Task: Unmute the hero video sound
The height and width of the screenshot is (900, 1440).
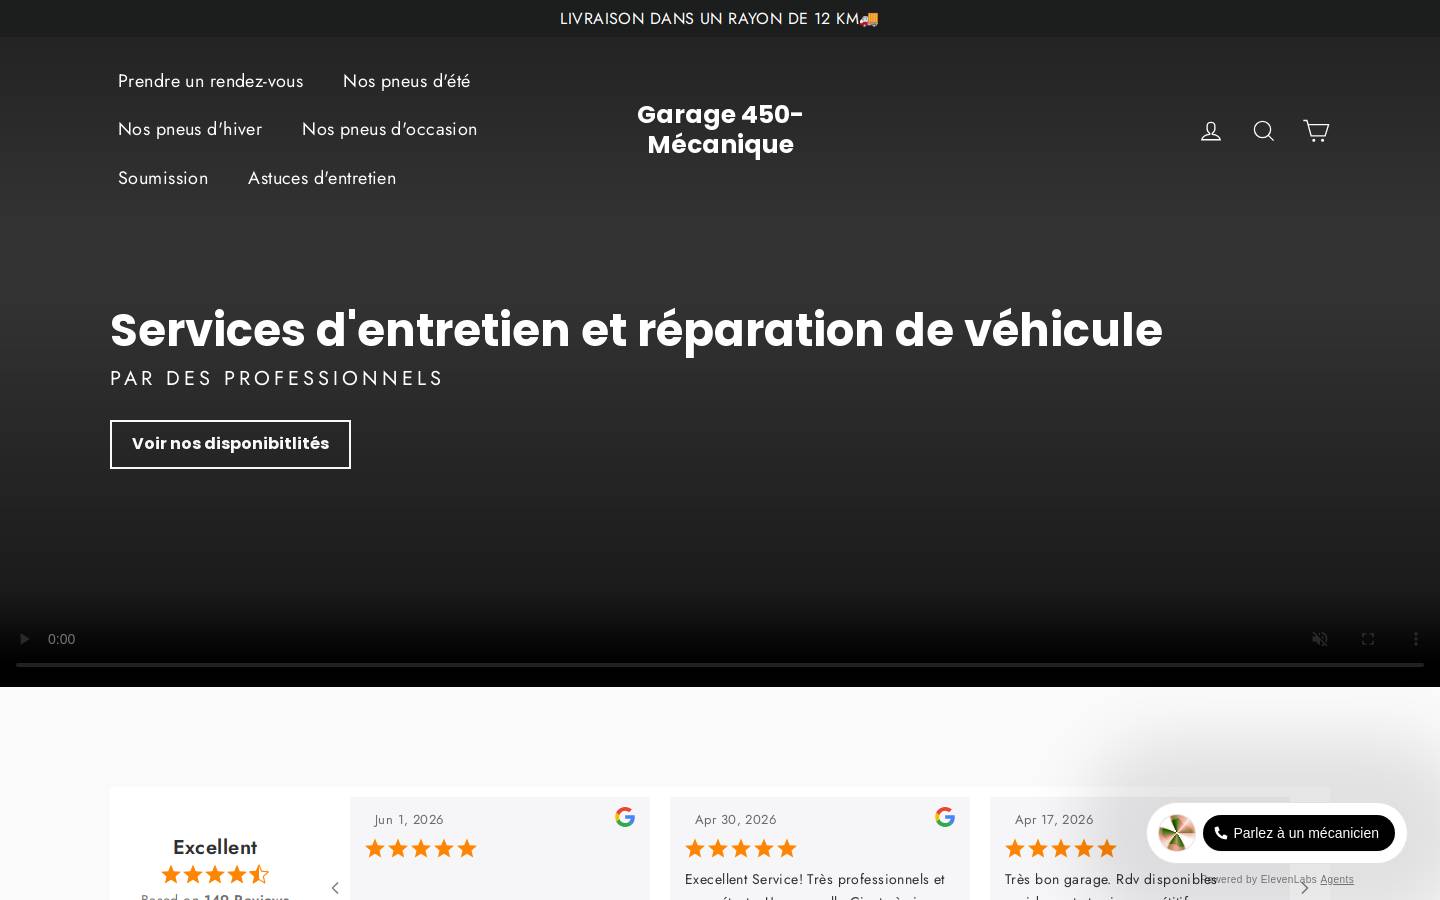Action: [x=1320, y=639]
